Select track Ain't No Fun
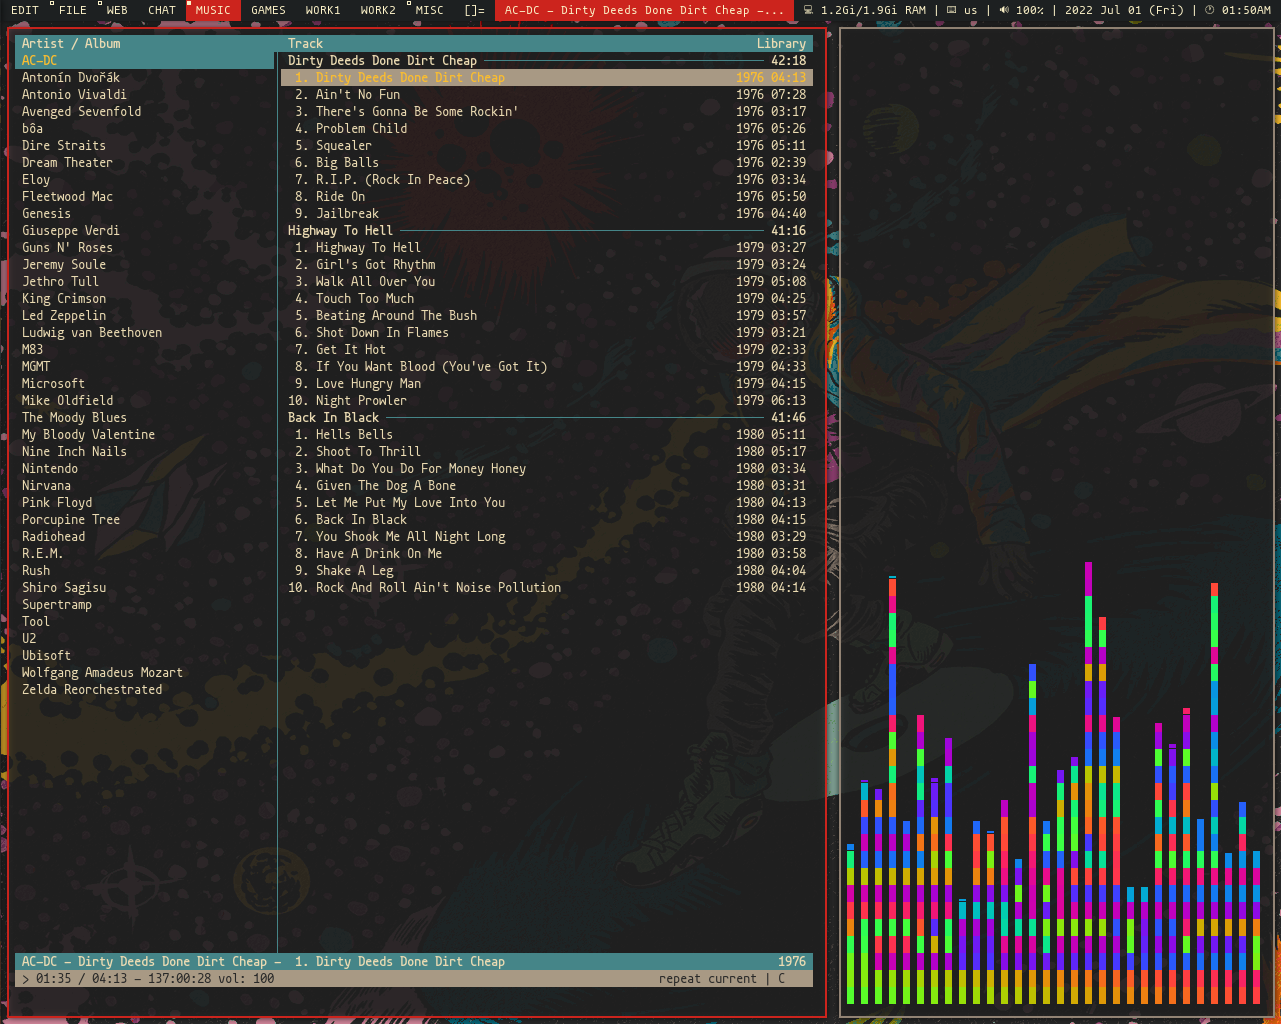 pos(547,95)
